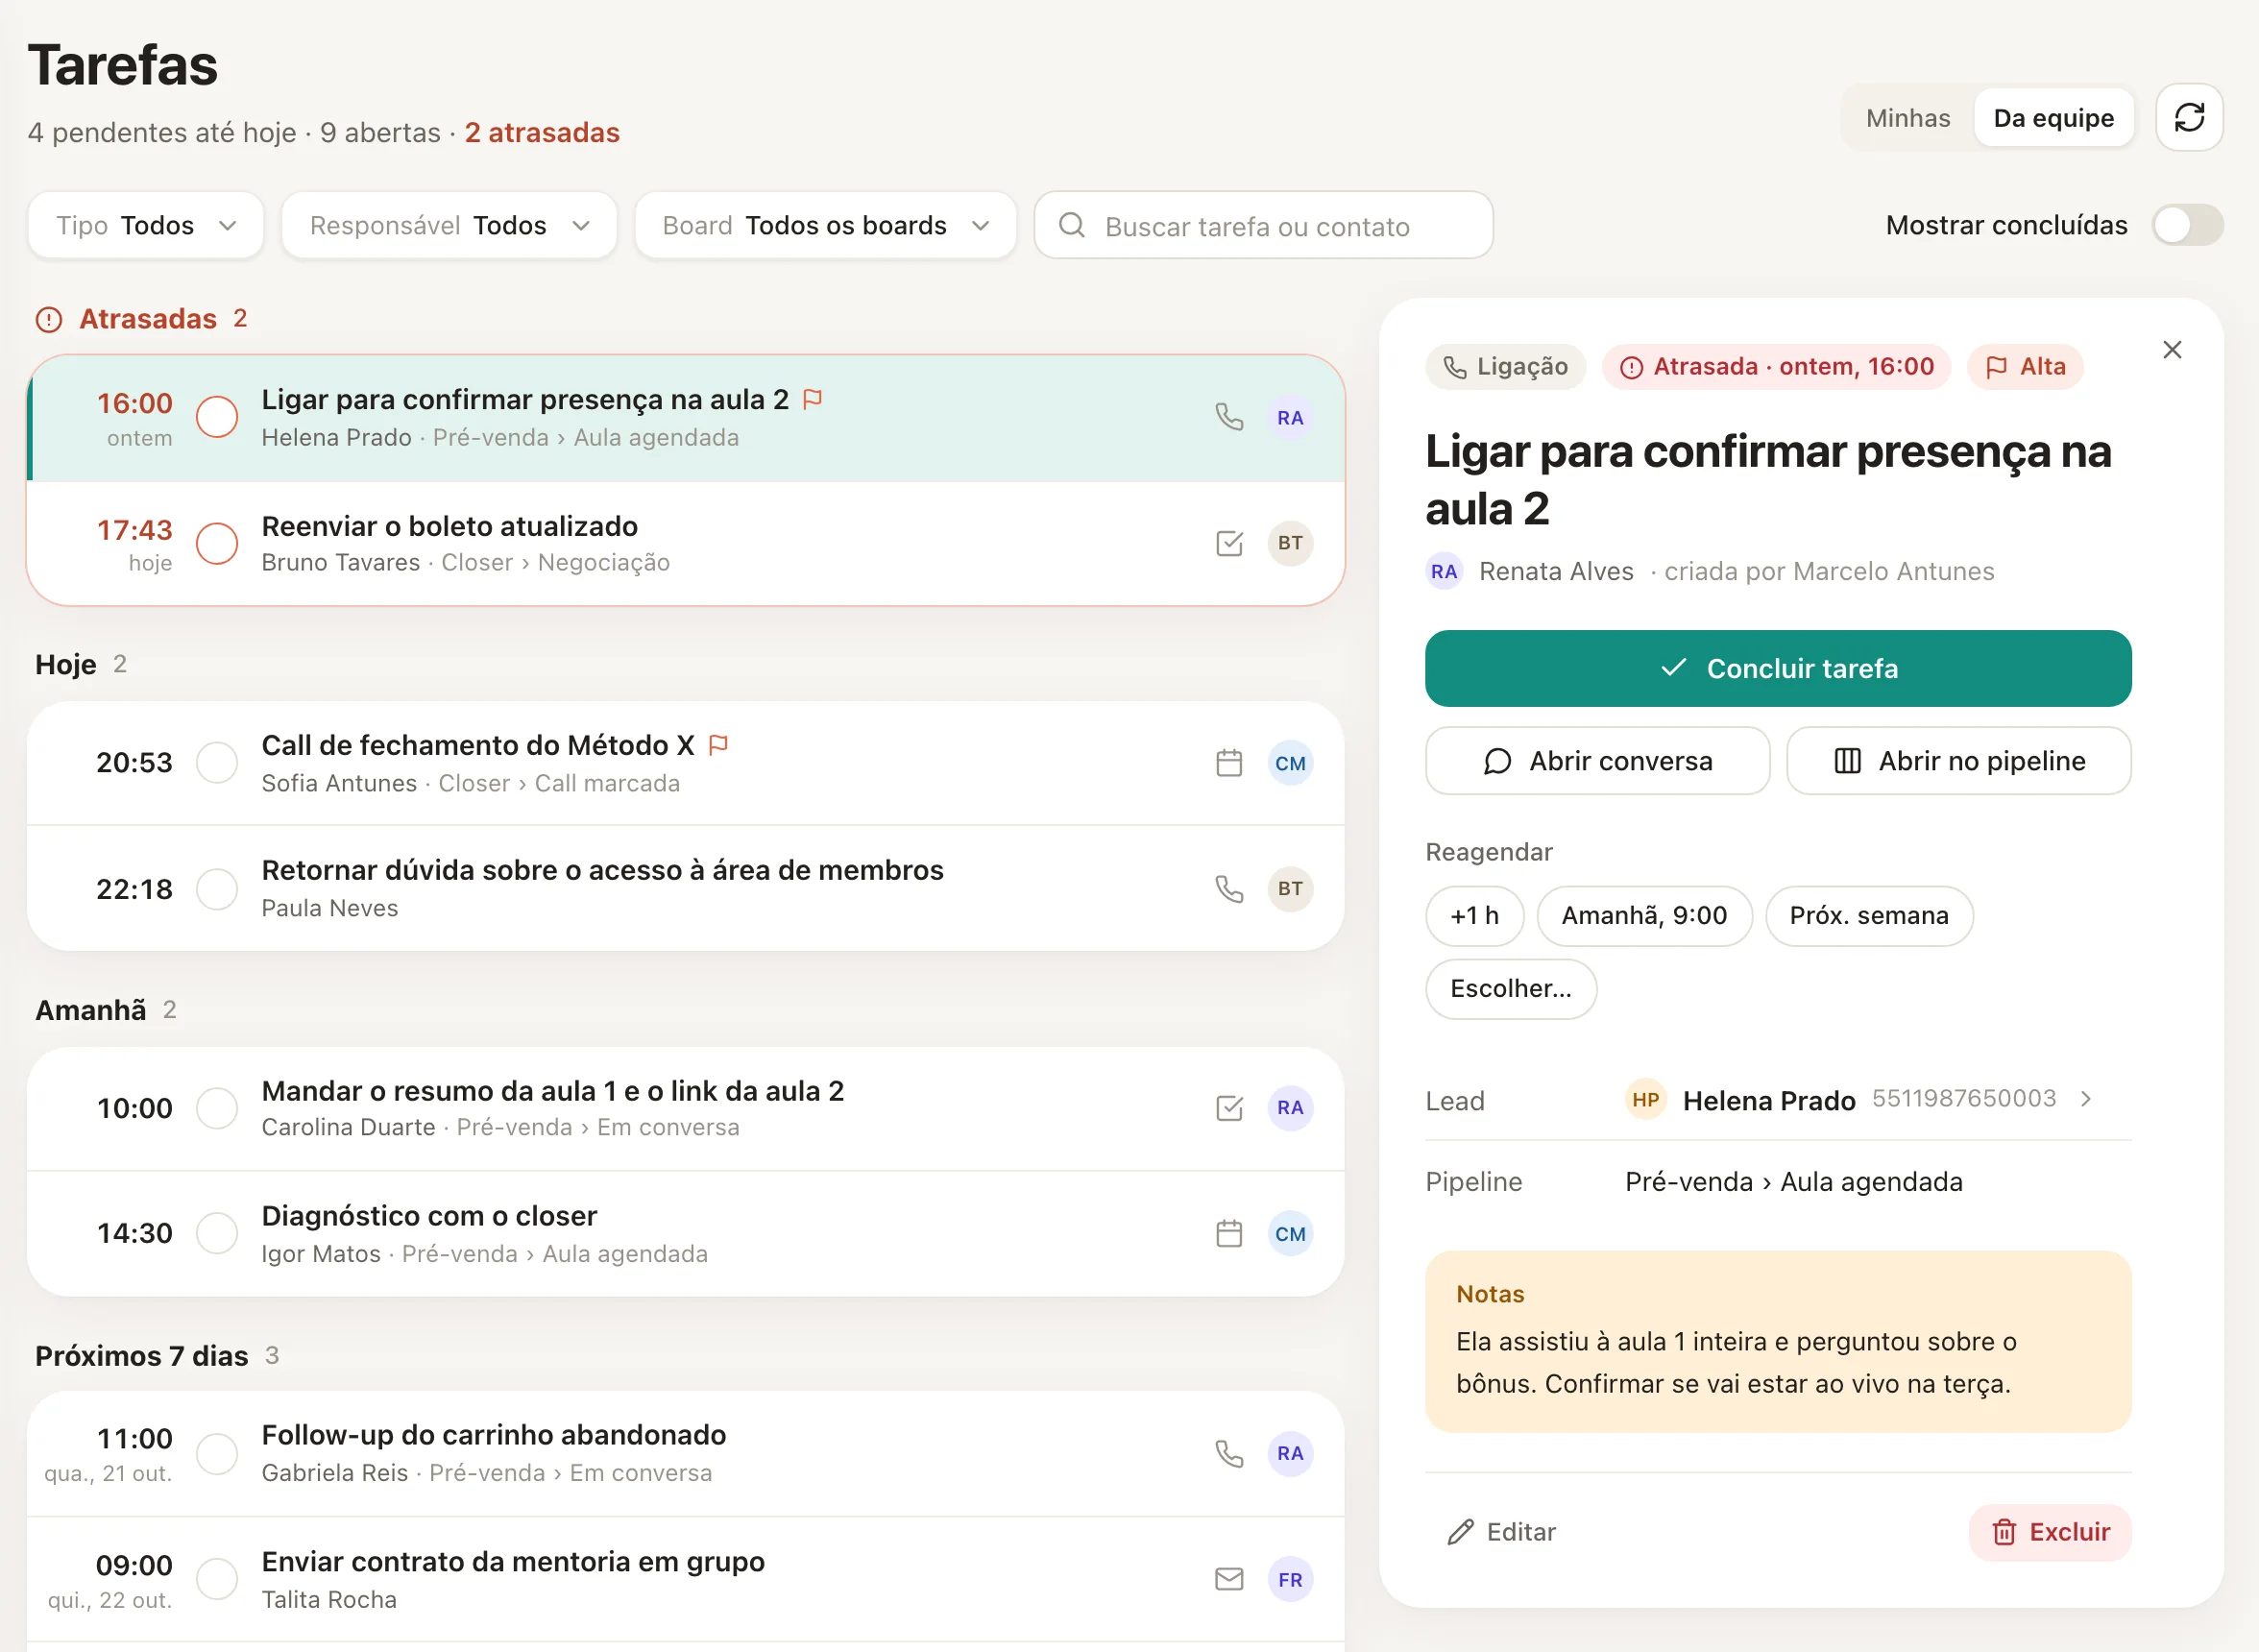Click FR avatar on Enviar contrato row
The width and height of the screenshot is (2259, 1652).
(1290, 1579)
